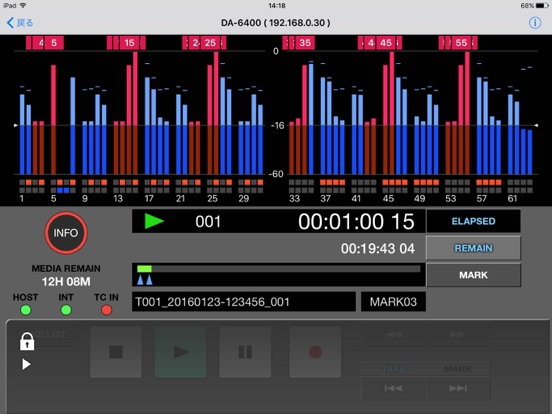Skip to the next take or mark button
The width and height of the screenshot is (552, 414).
point(457,388)
